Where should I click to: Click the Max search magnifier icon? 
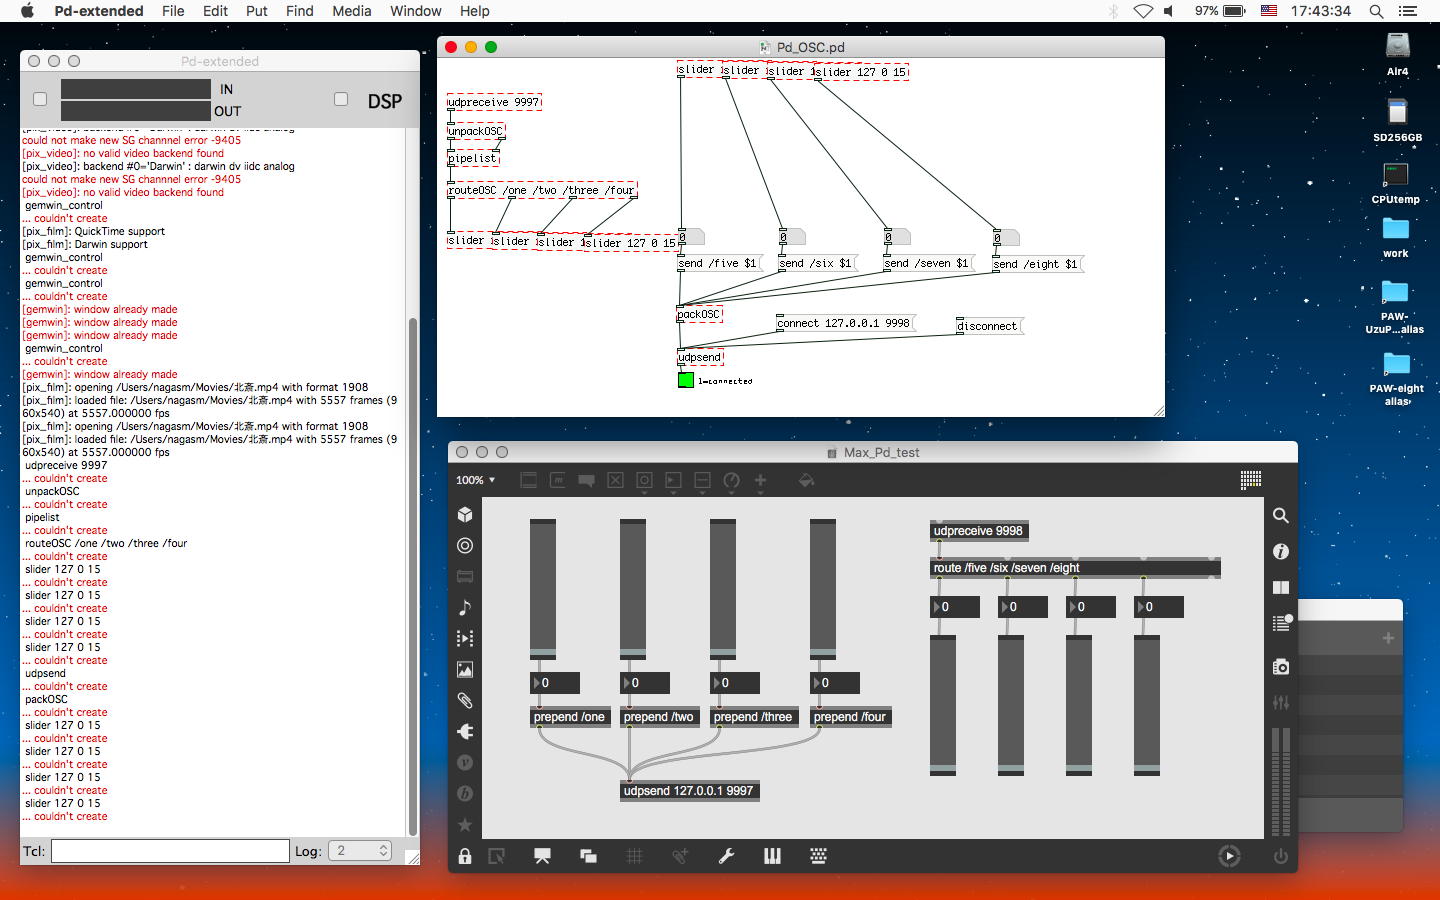tap(1280, 515)
